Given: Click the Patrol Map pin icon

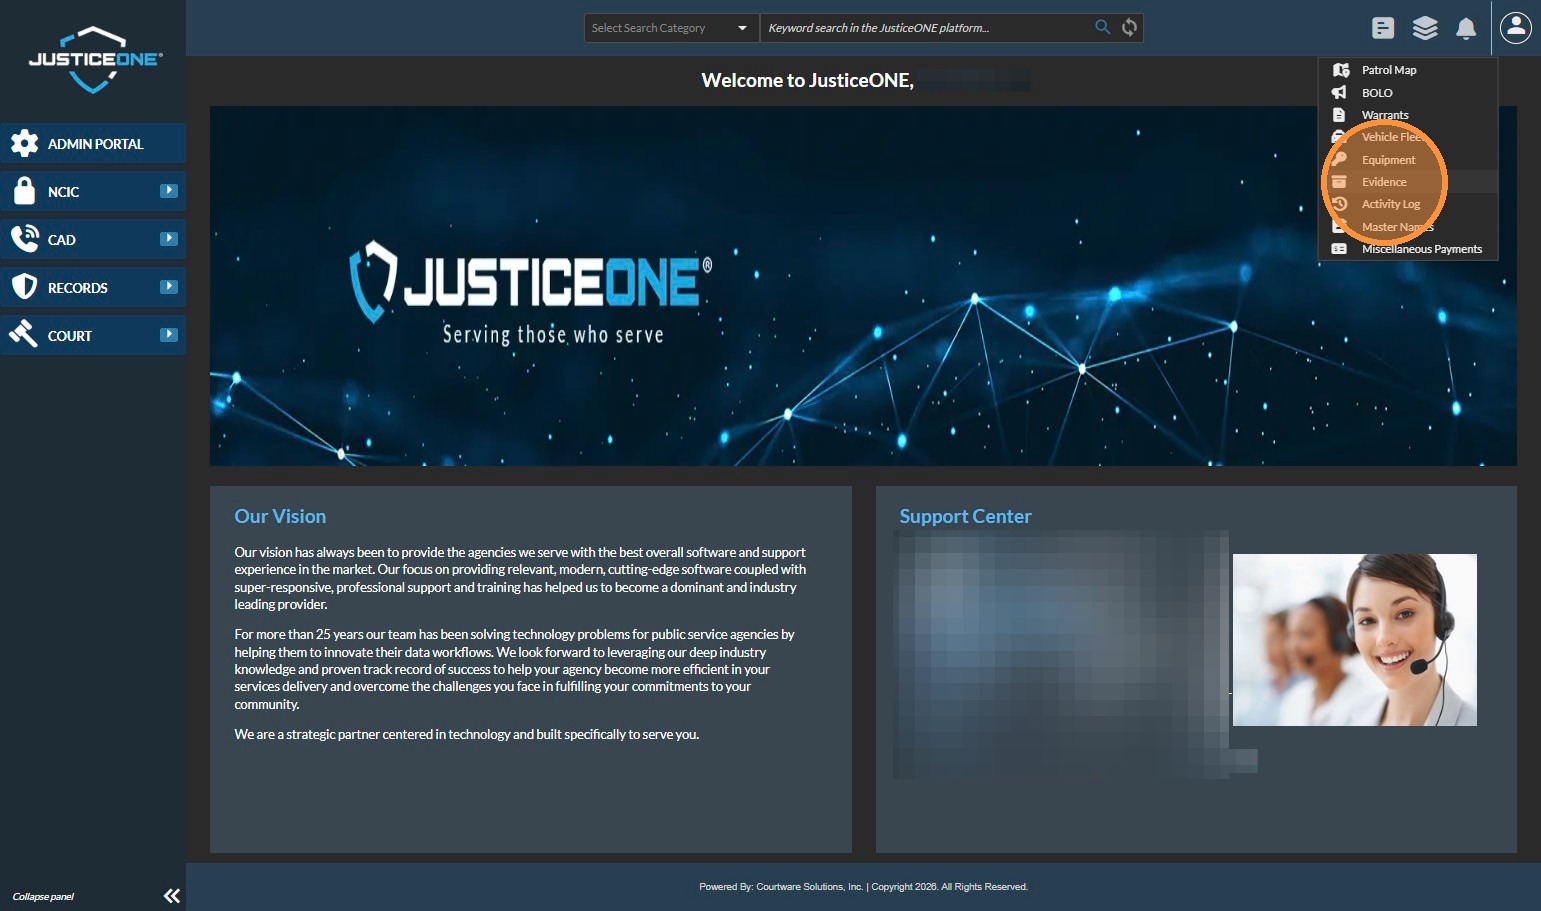Looking at the screenshot, I should [x=1341, y=70].
